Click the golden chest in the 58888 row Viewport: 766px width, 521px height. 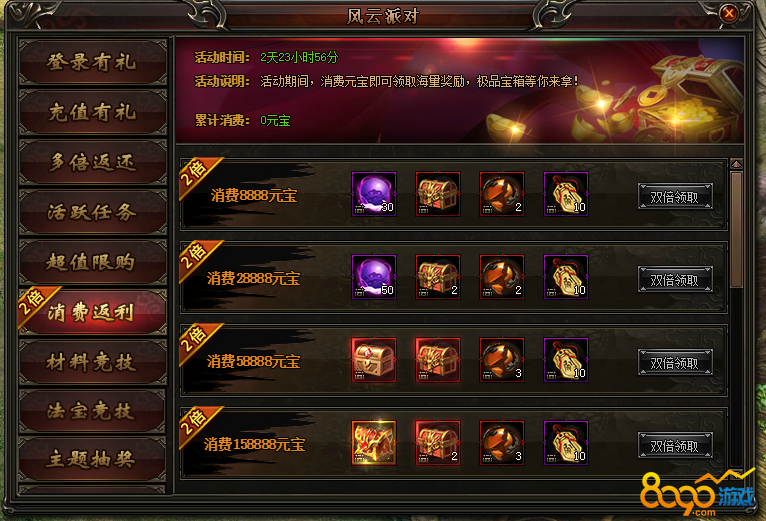click(374, 360)
